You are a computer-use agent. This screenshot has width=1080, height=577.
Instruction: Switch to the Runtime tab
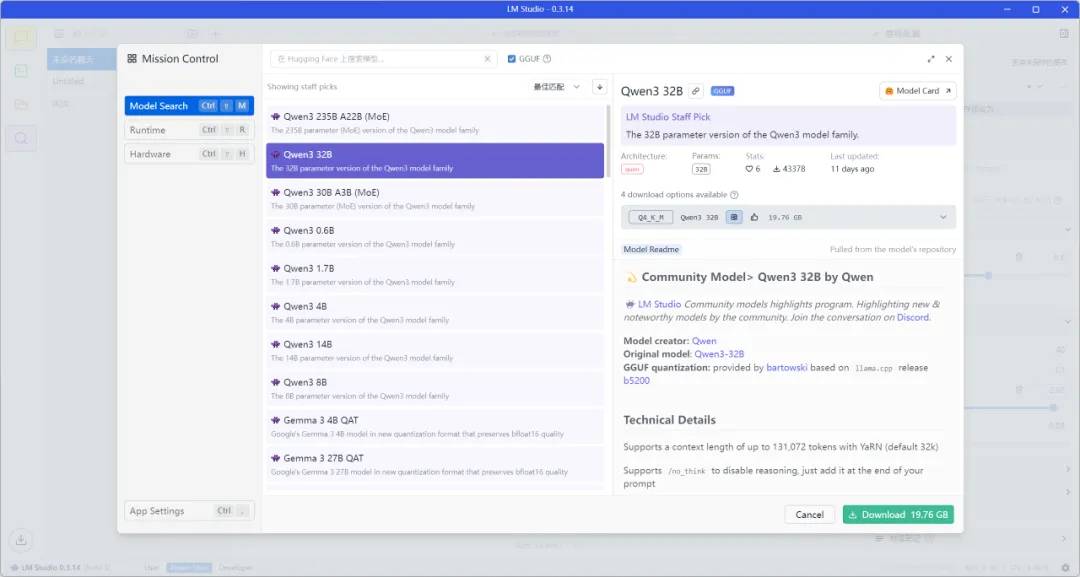click(x=189, y=130)
